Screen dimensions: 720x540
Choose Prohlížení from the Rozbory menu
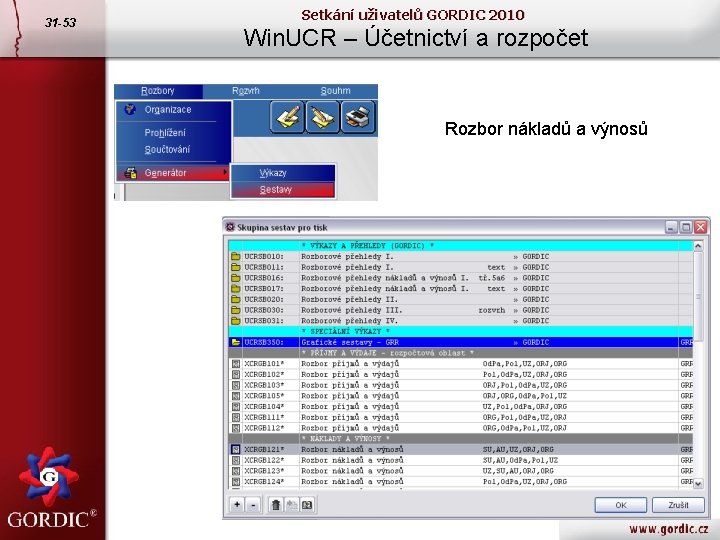tap(165, 133)
